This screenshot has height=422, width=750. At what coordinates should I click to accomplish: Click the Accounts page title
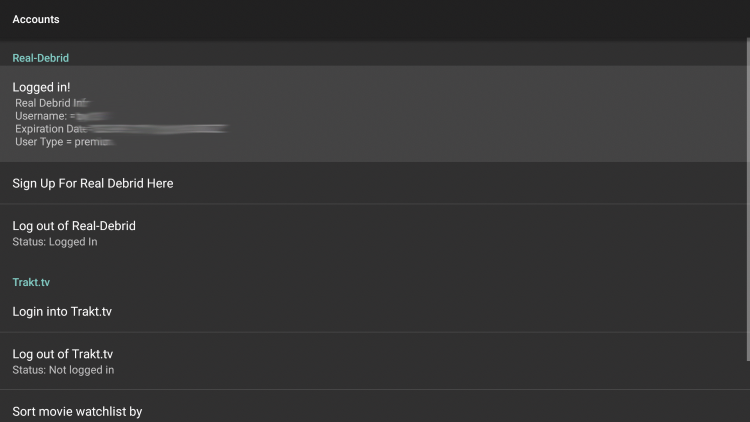[36, 20]
